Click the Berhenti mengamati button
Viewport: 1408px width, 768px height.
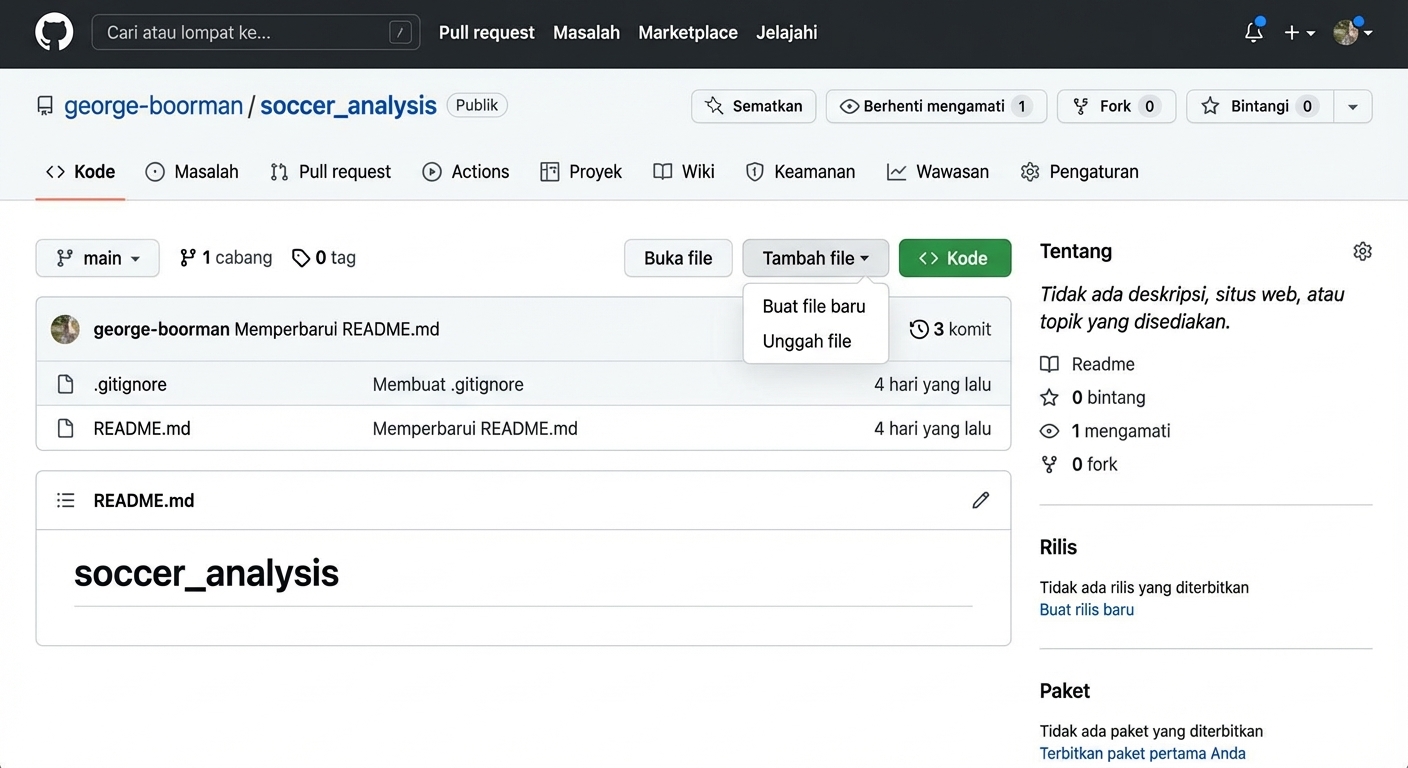936,106
